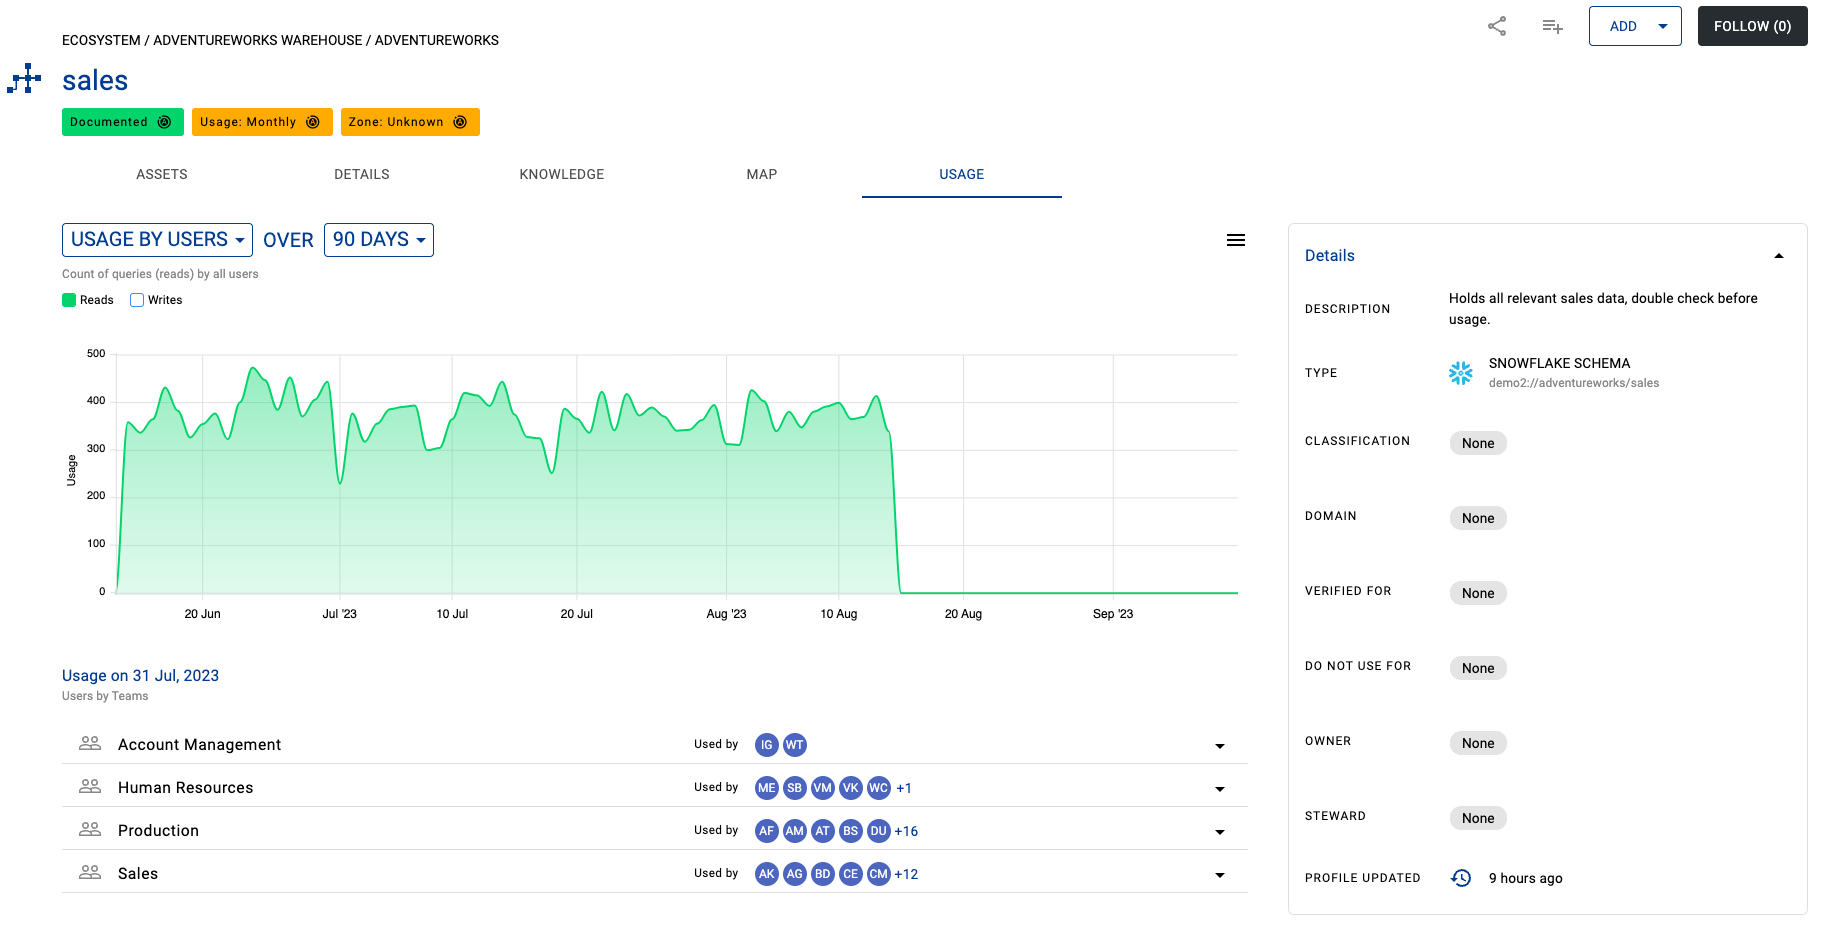Toggle the Reads series checkbox

click(69, 300)
